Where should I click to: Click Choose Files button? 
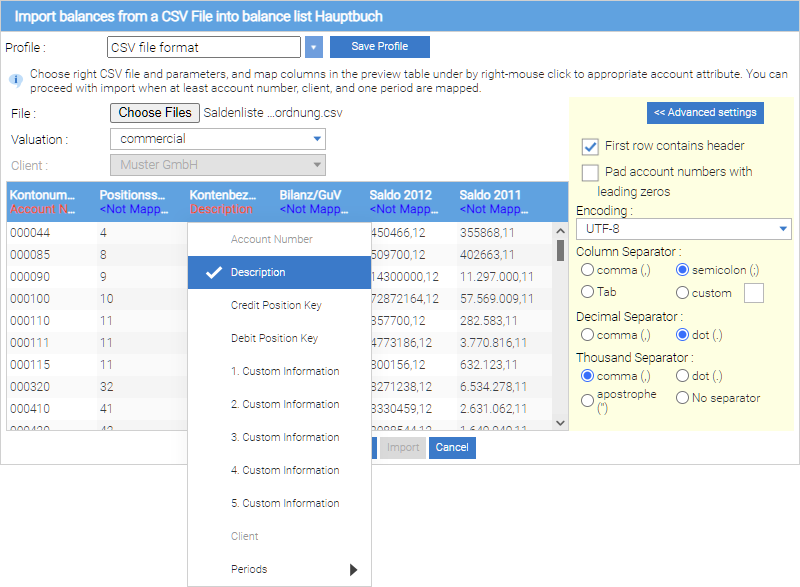click(154, 113)
